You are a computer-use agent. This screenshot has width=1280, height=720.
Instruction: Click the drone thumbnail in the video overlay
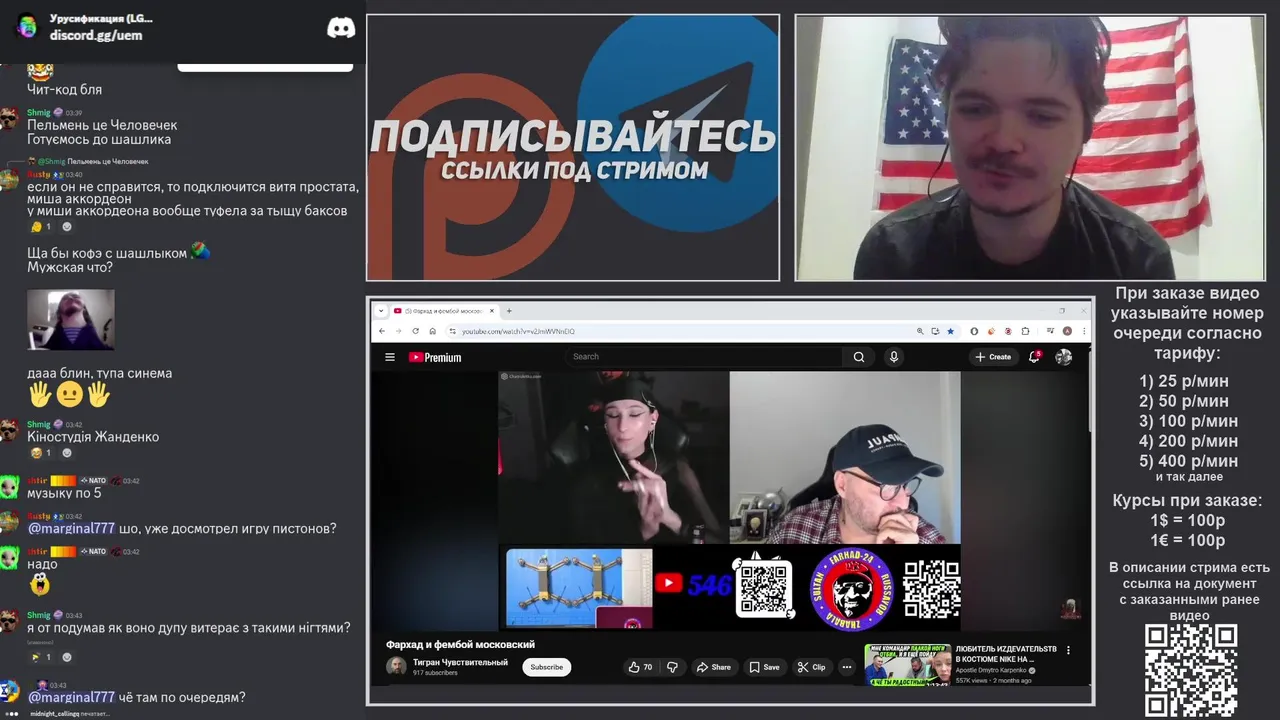point(579,588)
